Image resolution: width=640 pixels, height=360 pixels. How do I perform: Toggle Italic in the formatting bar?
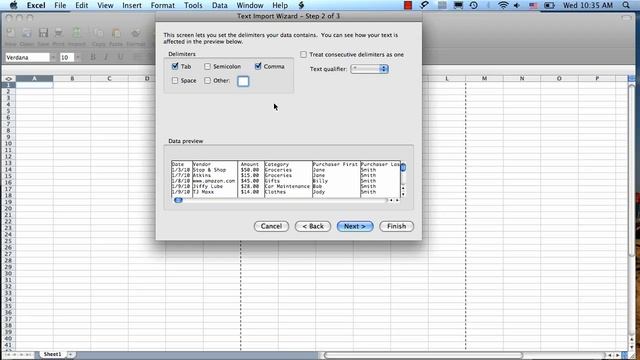106,57
